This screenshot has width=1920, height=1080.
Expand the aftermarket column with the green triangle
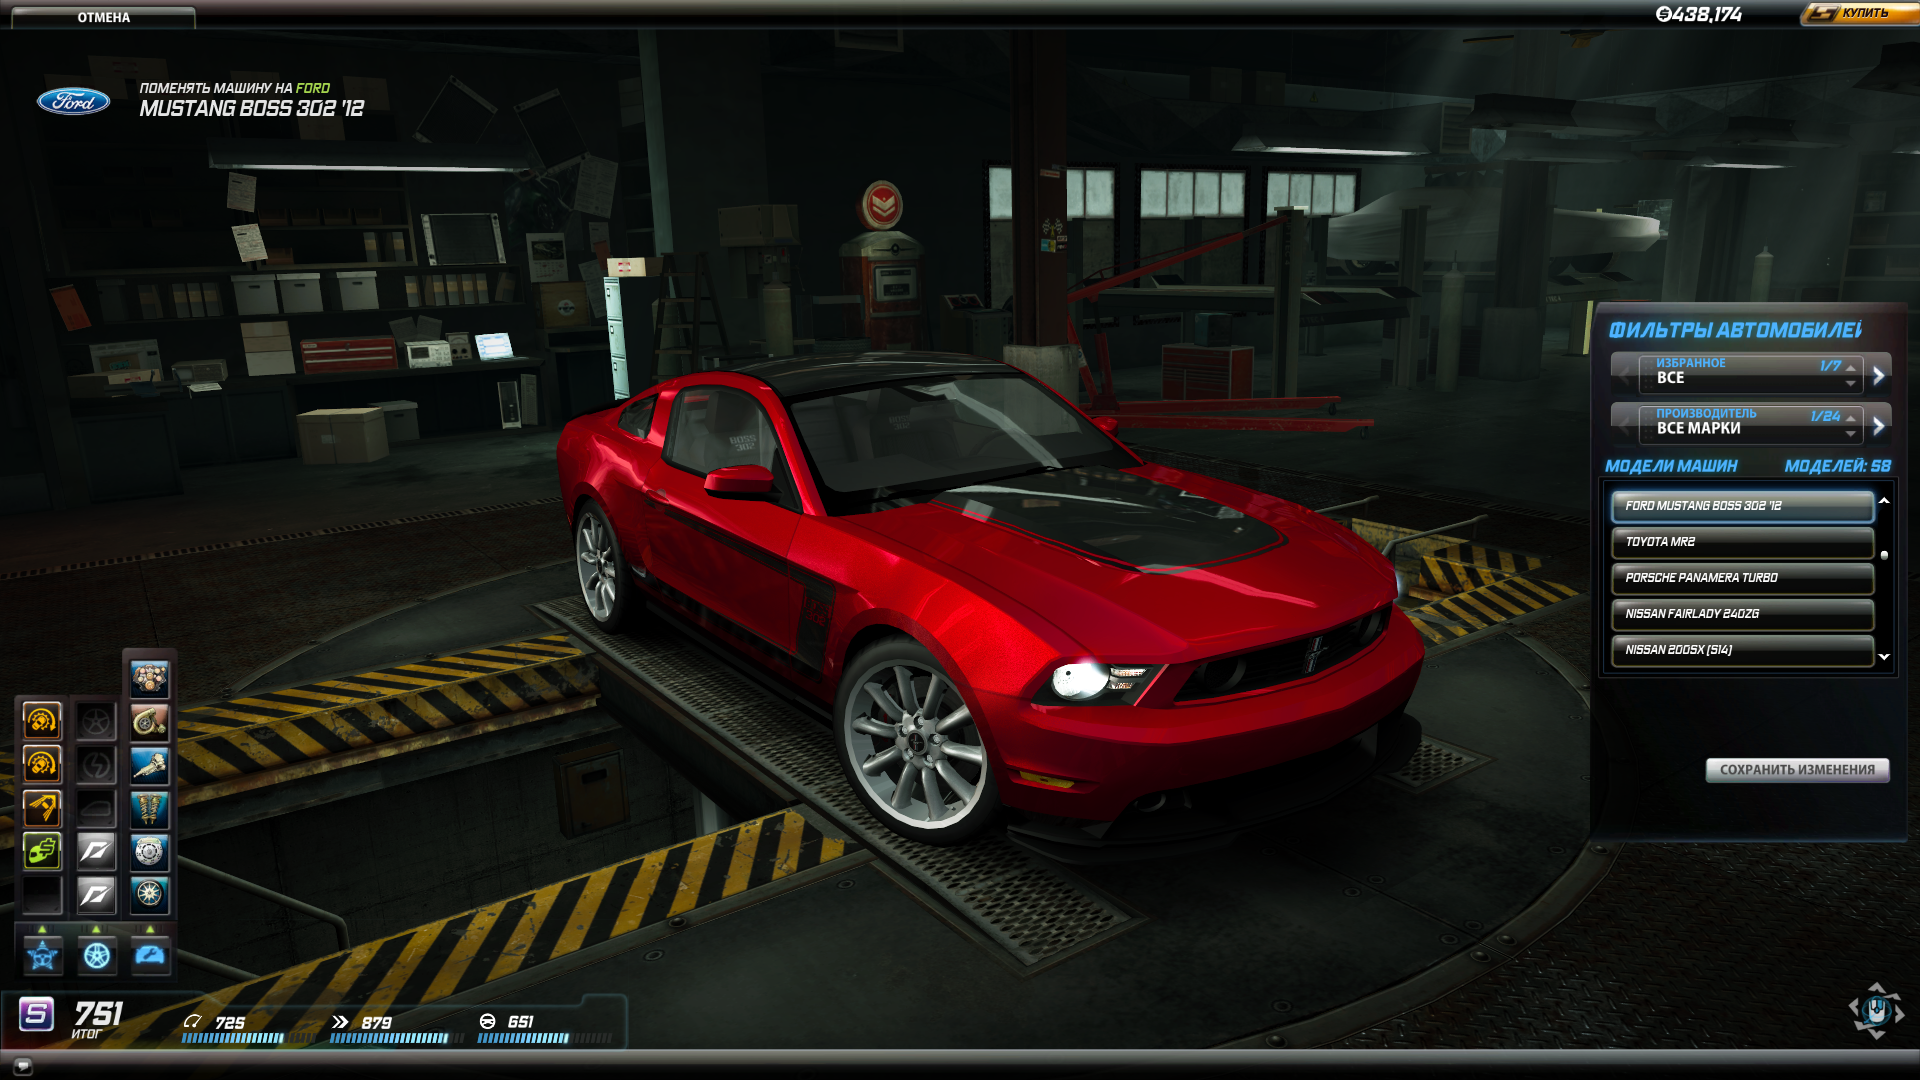click(x=96, y=929)
